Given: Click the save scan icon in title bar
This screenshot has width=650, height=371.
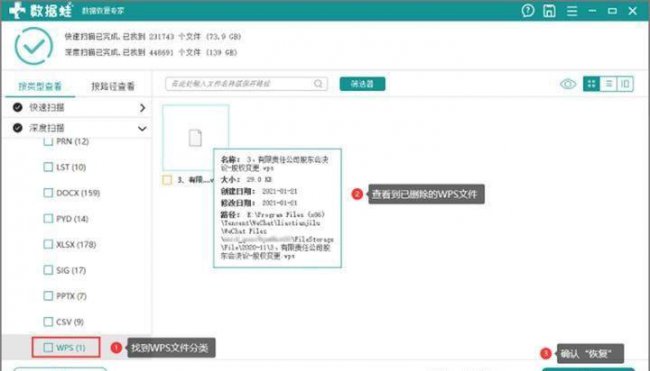Looking at the screenshot, I should point(549,11).
